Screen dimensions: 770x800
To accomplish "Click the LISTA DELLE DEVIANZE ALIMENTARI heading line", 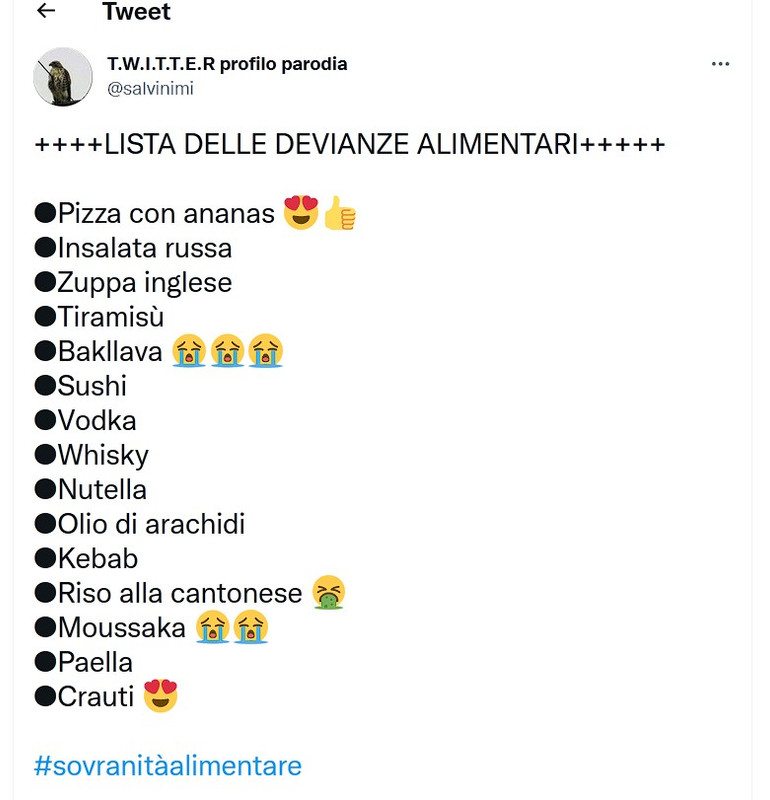I will 350,145.
